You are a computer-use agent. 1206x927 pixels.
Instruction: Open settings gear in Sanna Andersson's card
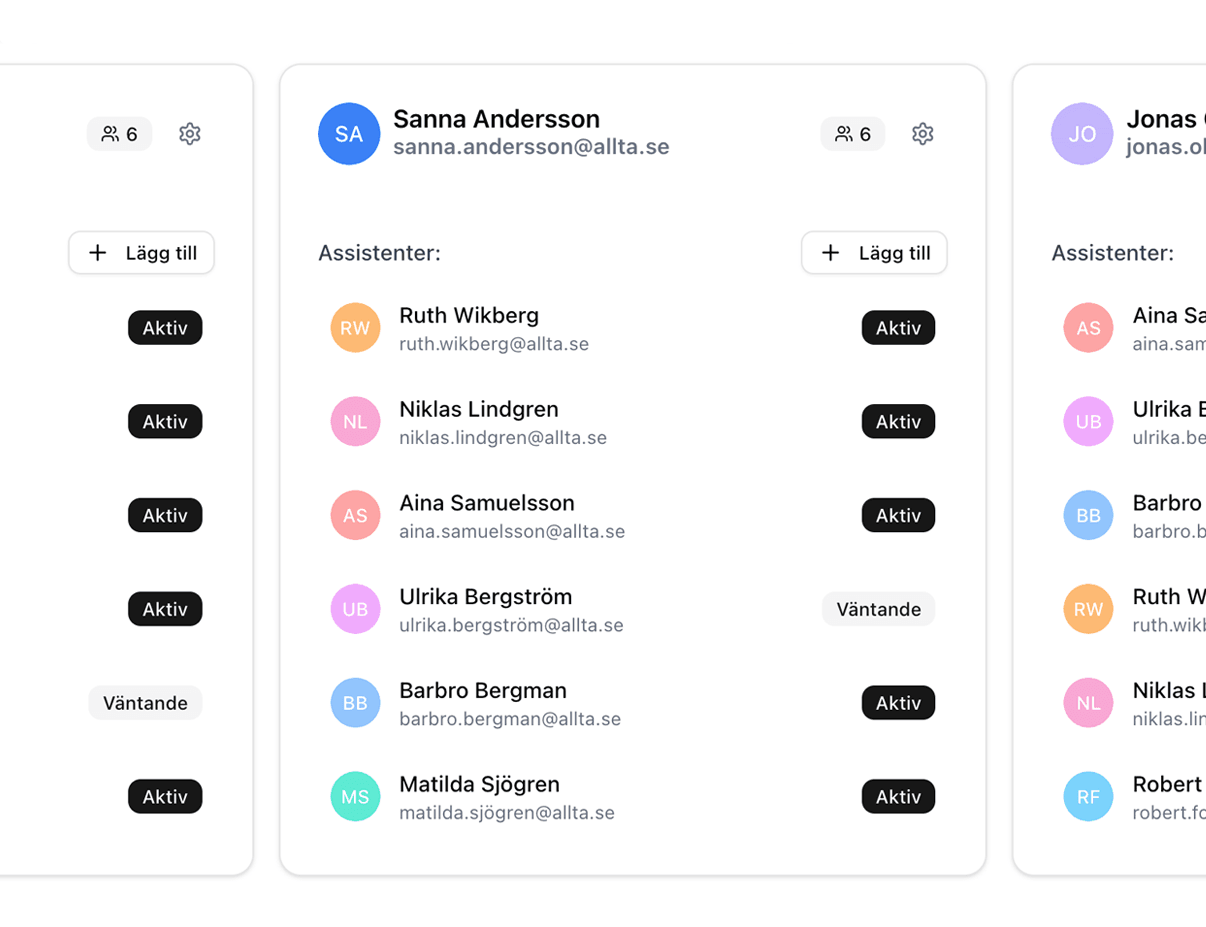(922, 134)
